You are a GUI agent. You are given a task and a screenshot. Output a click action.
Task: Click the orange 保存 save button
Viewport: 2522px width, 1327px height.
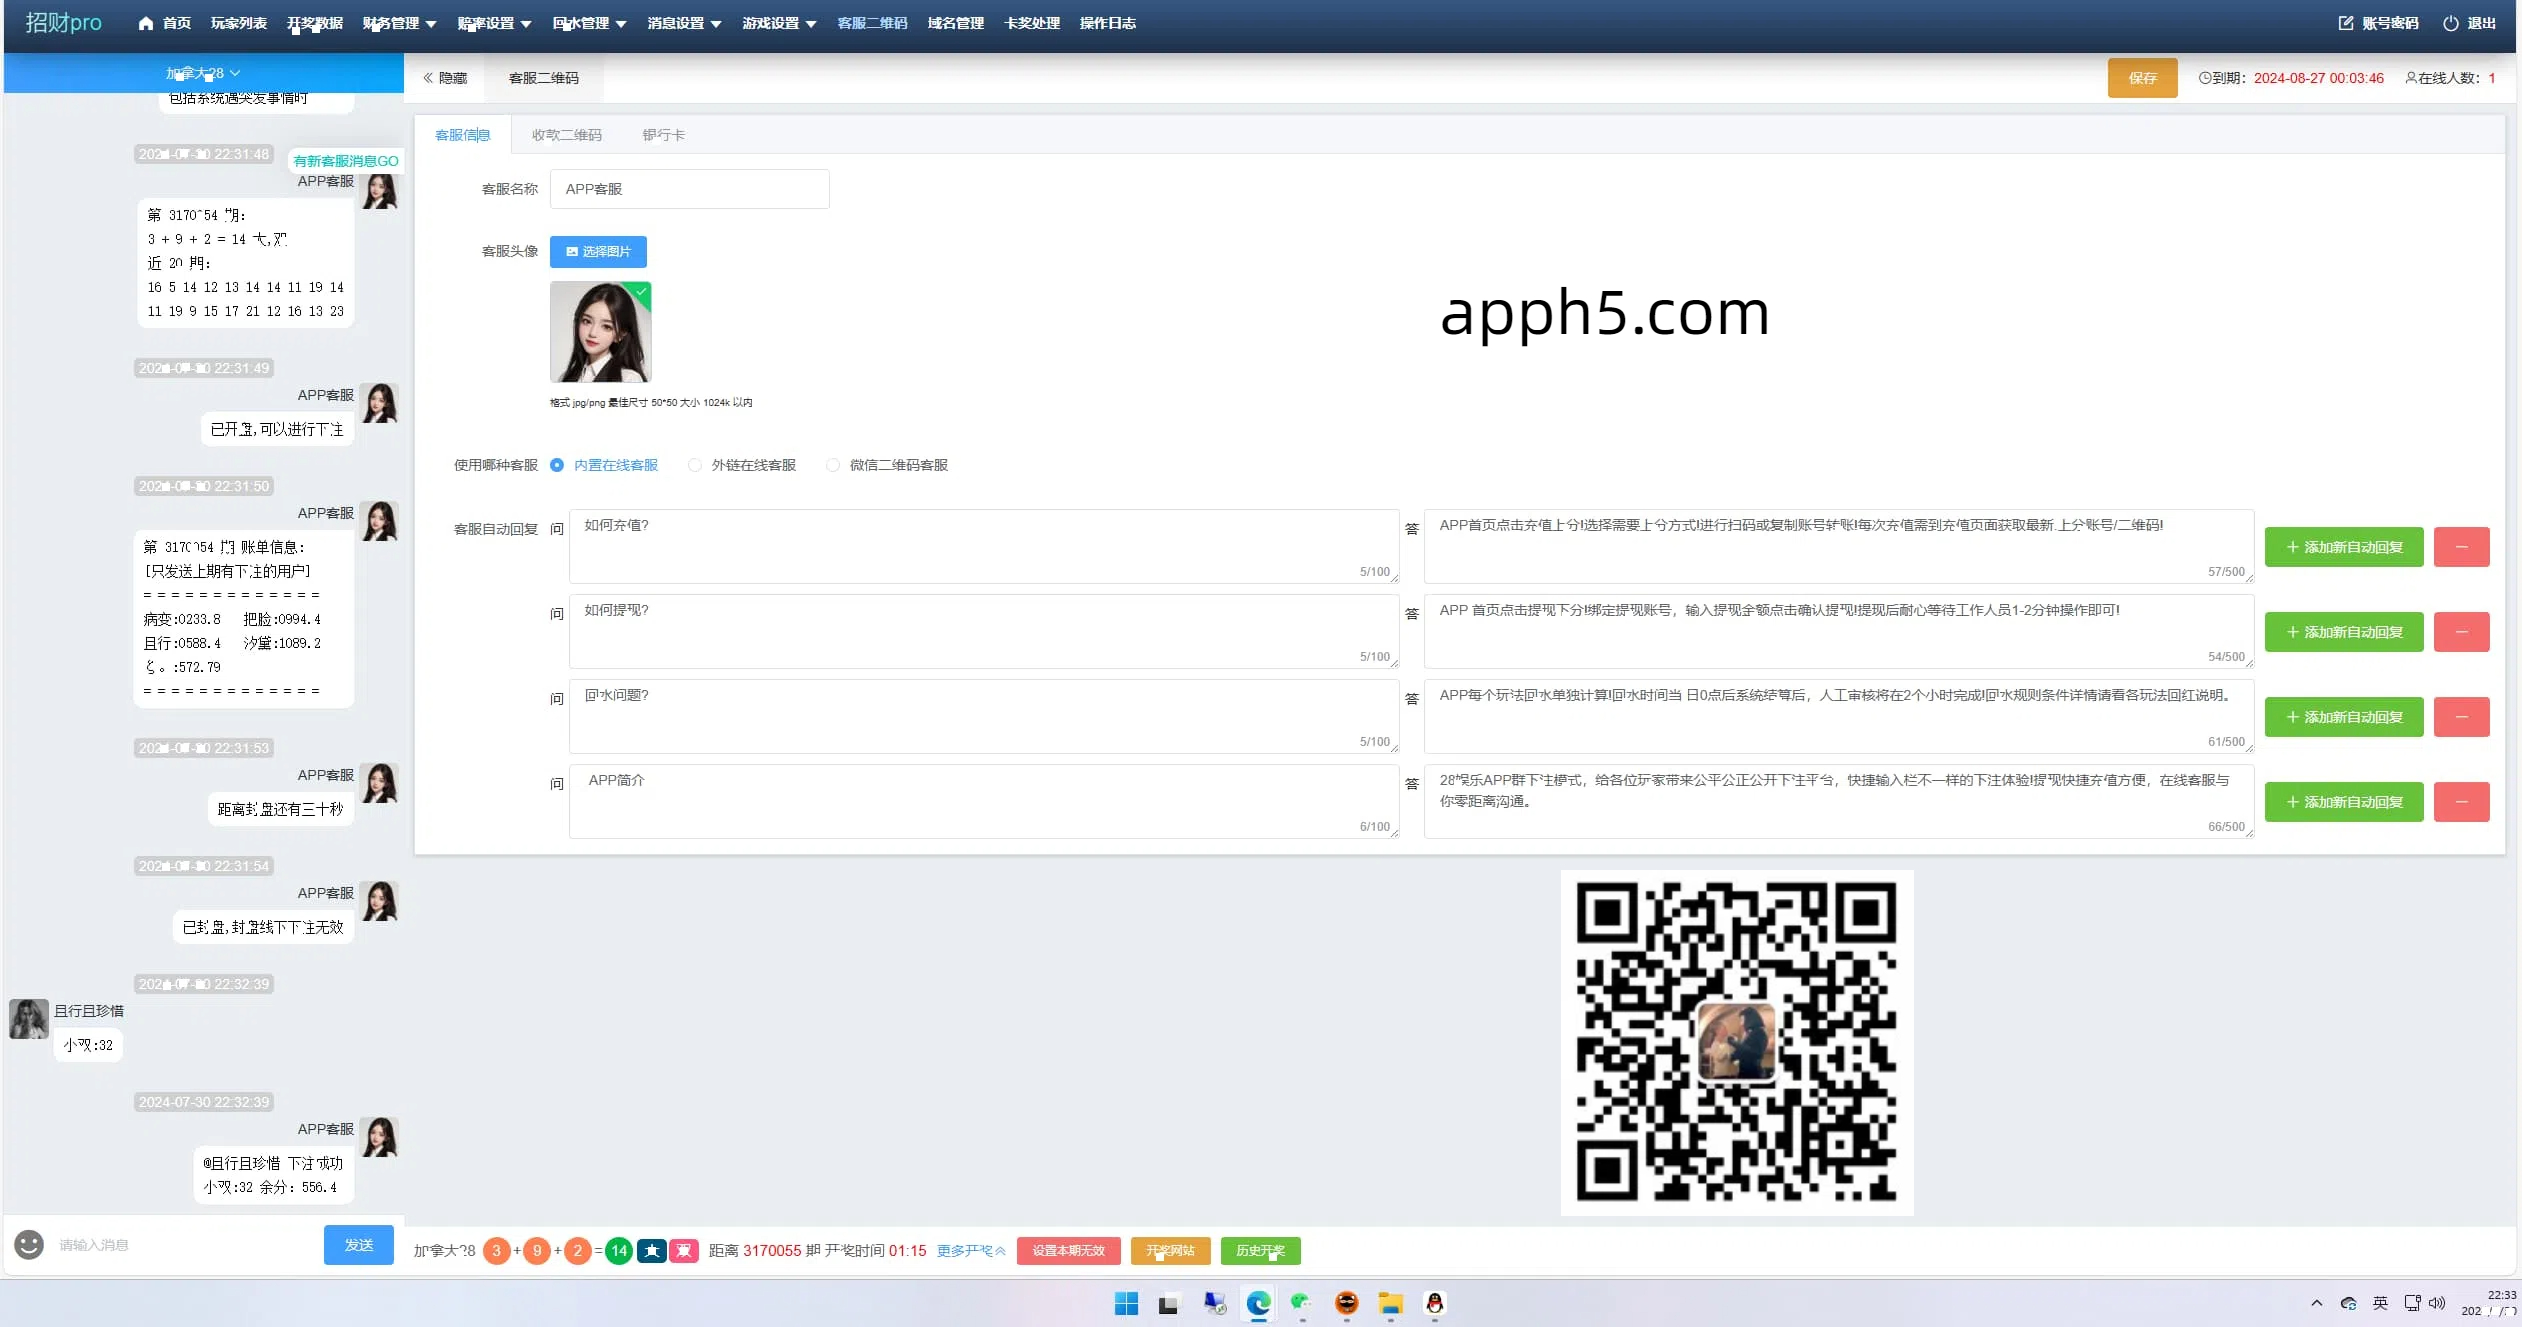2142,78
